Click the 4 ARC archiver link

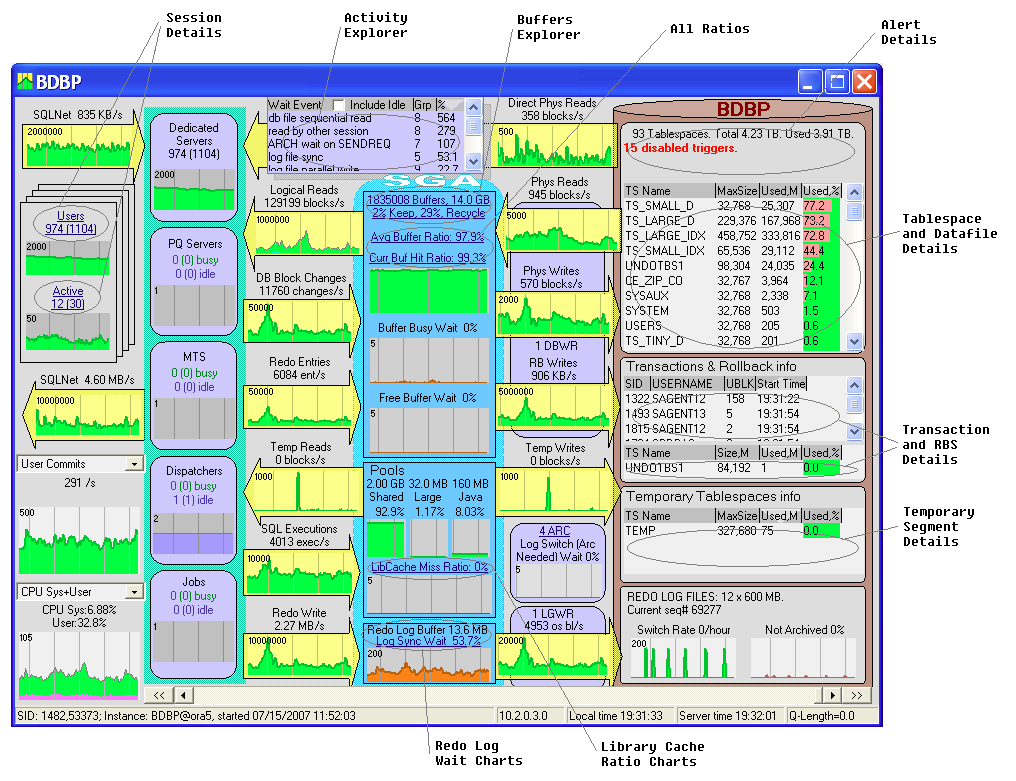point(556,530)
